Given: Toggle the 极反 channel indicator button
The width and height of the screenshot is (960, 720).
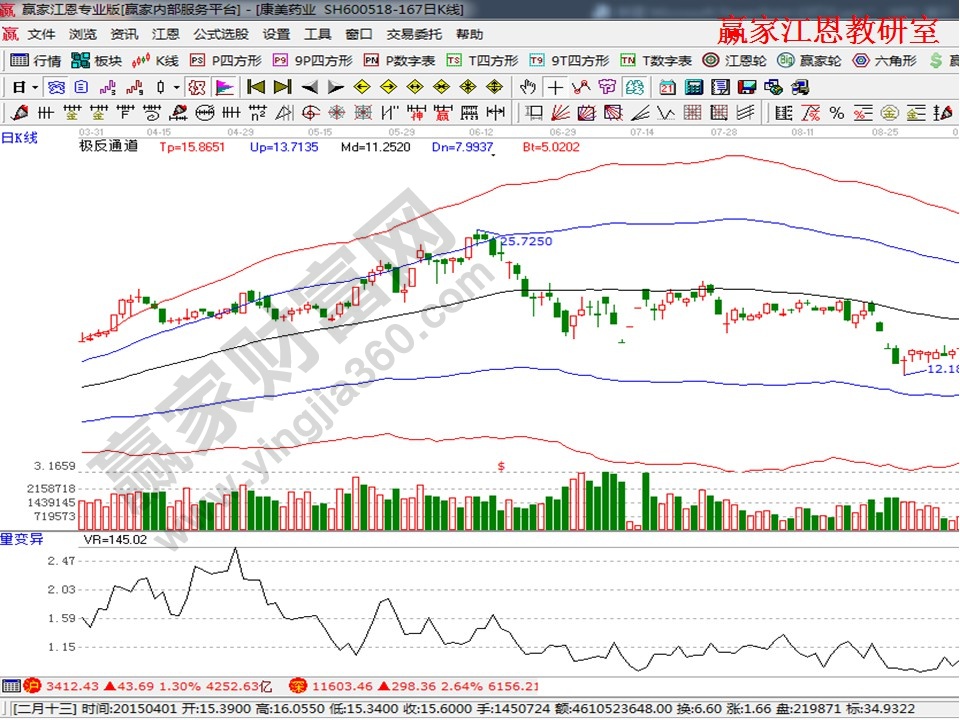Looking at the screenshot, I should (x=197, y=86).
